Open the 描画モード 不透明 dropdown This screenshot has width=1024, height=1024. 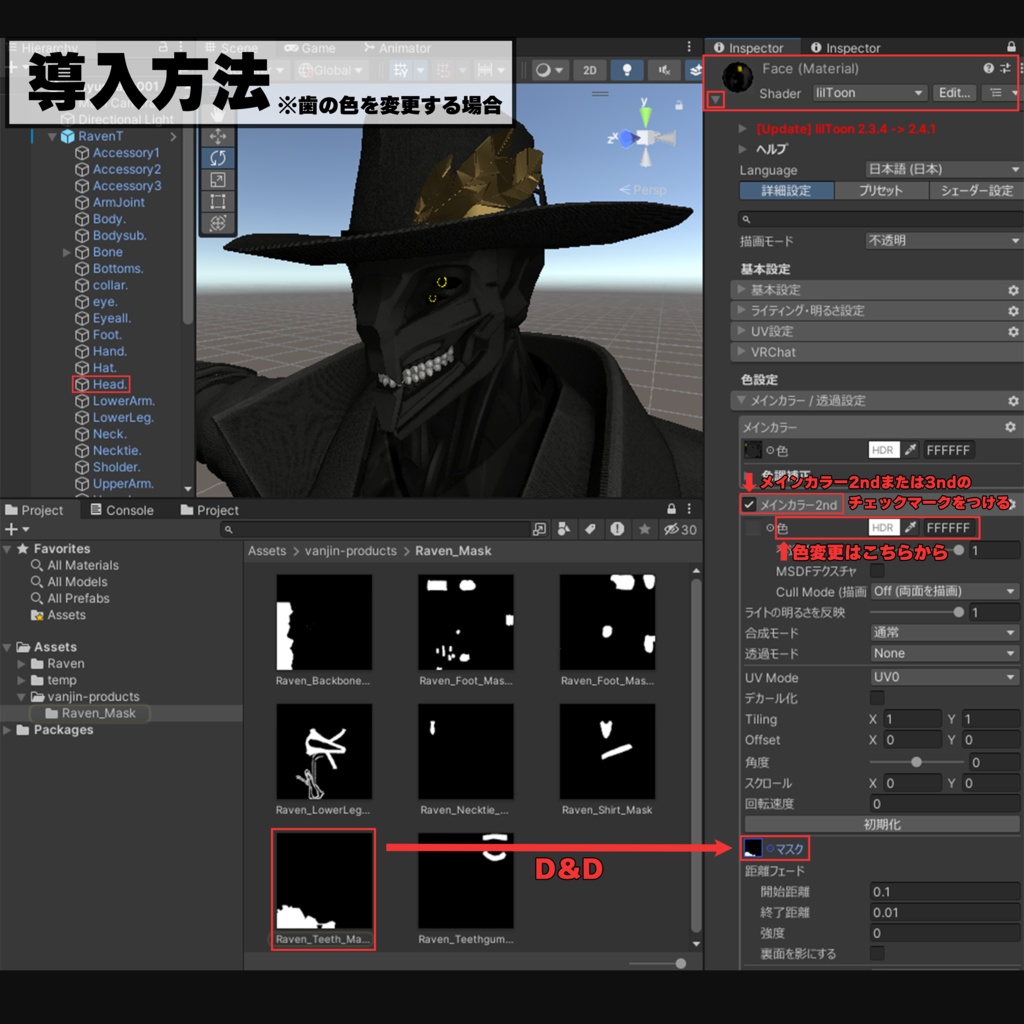[x=944, y=240]
